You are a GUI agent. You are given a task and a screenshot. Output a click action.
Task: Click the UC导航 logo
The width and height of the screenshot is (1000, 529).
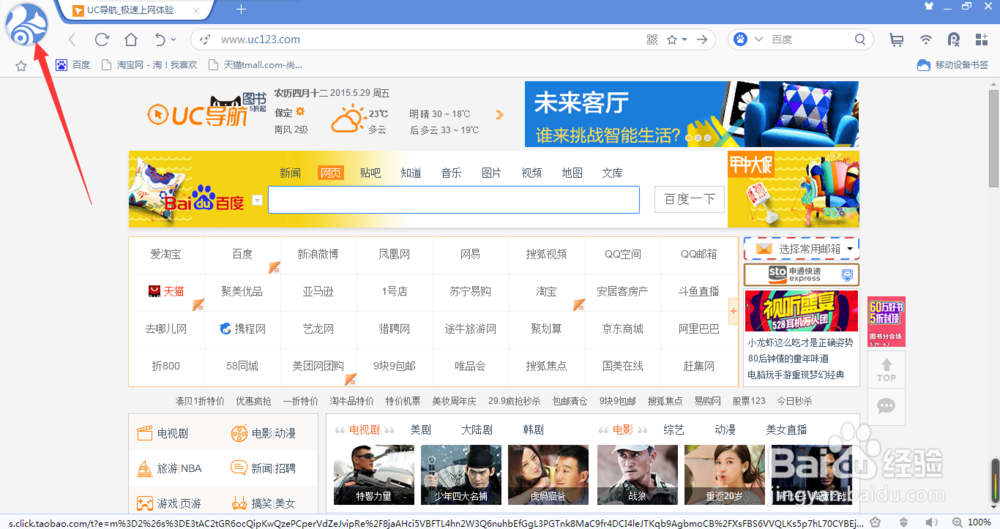coord(197,115)
